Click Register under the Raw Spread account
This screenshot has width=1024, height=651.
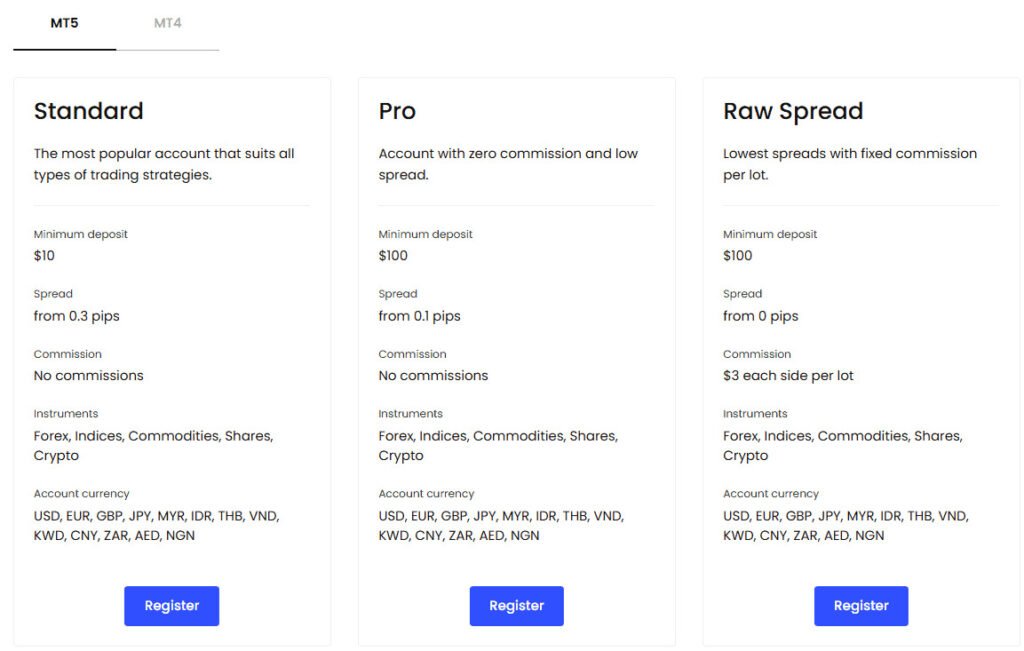[860, 605]
